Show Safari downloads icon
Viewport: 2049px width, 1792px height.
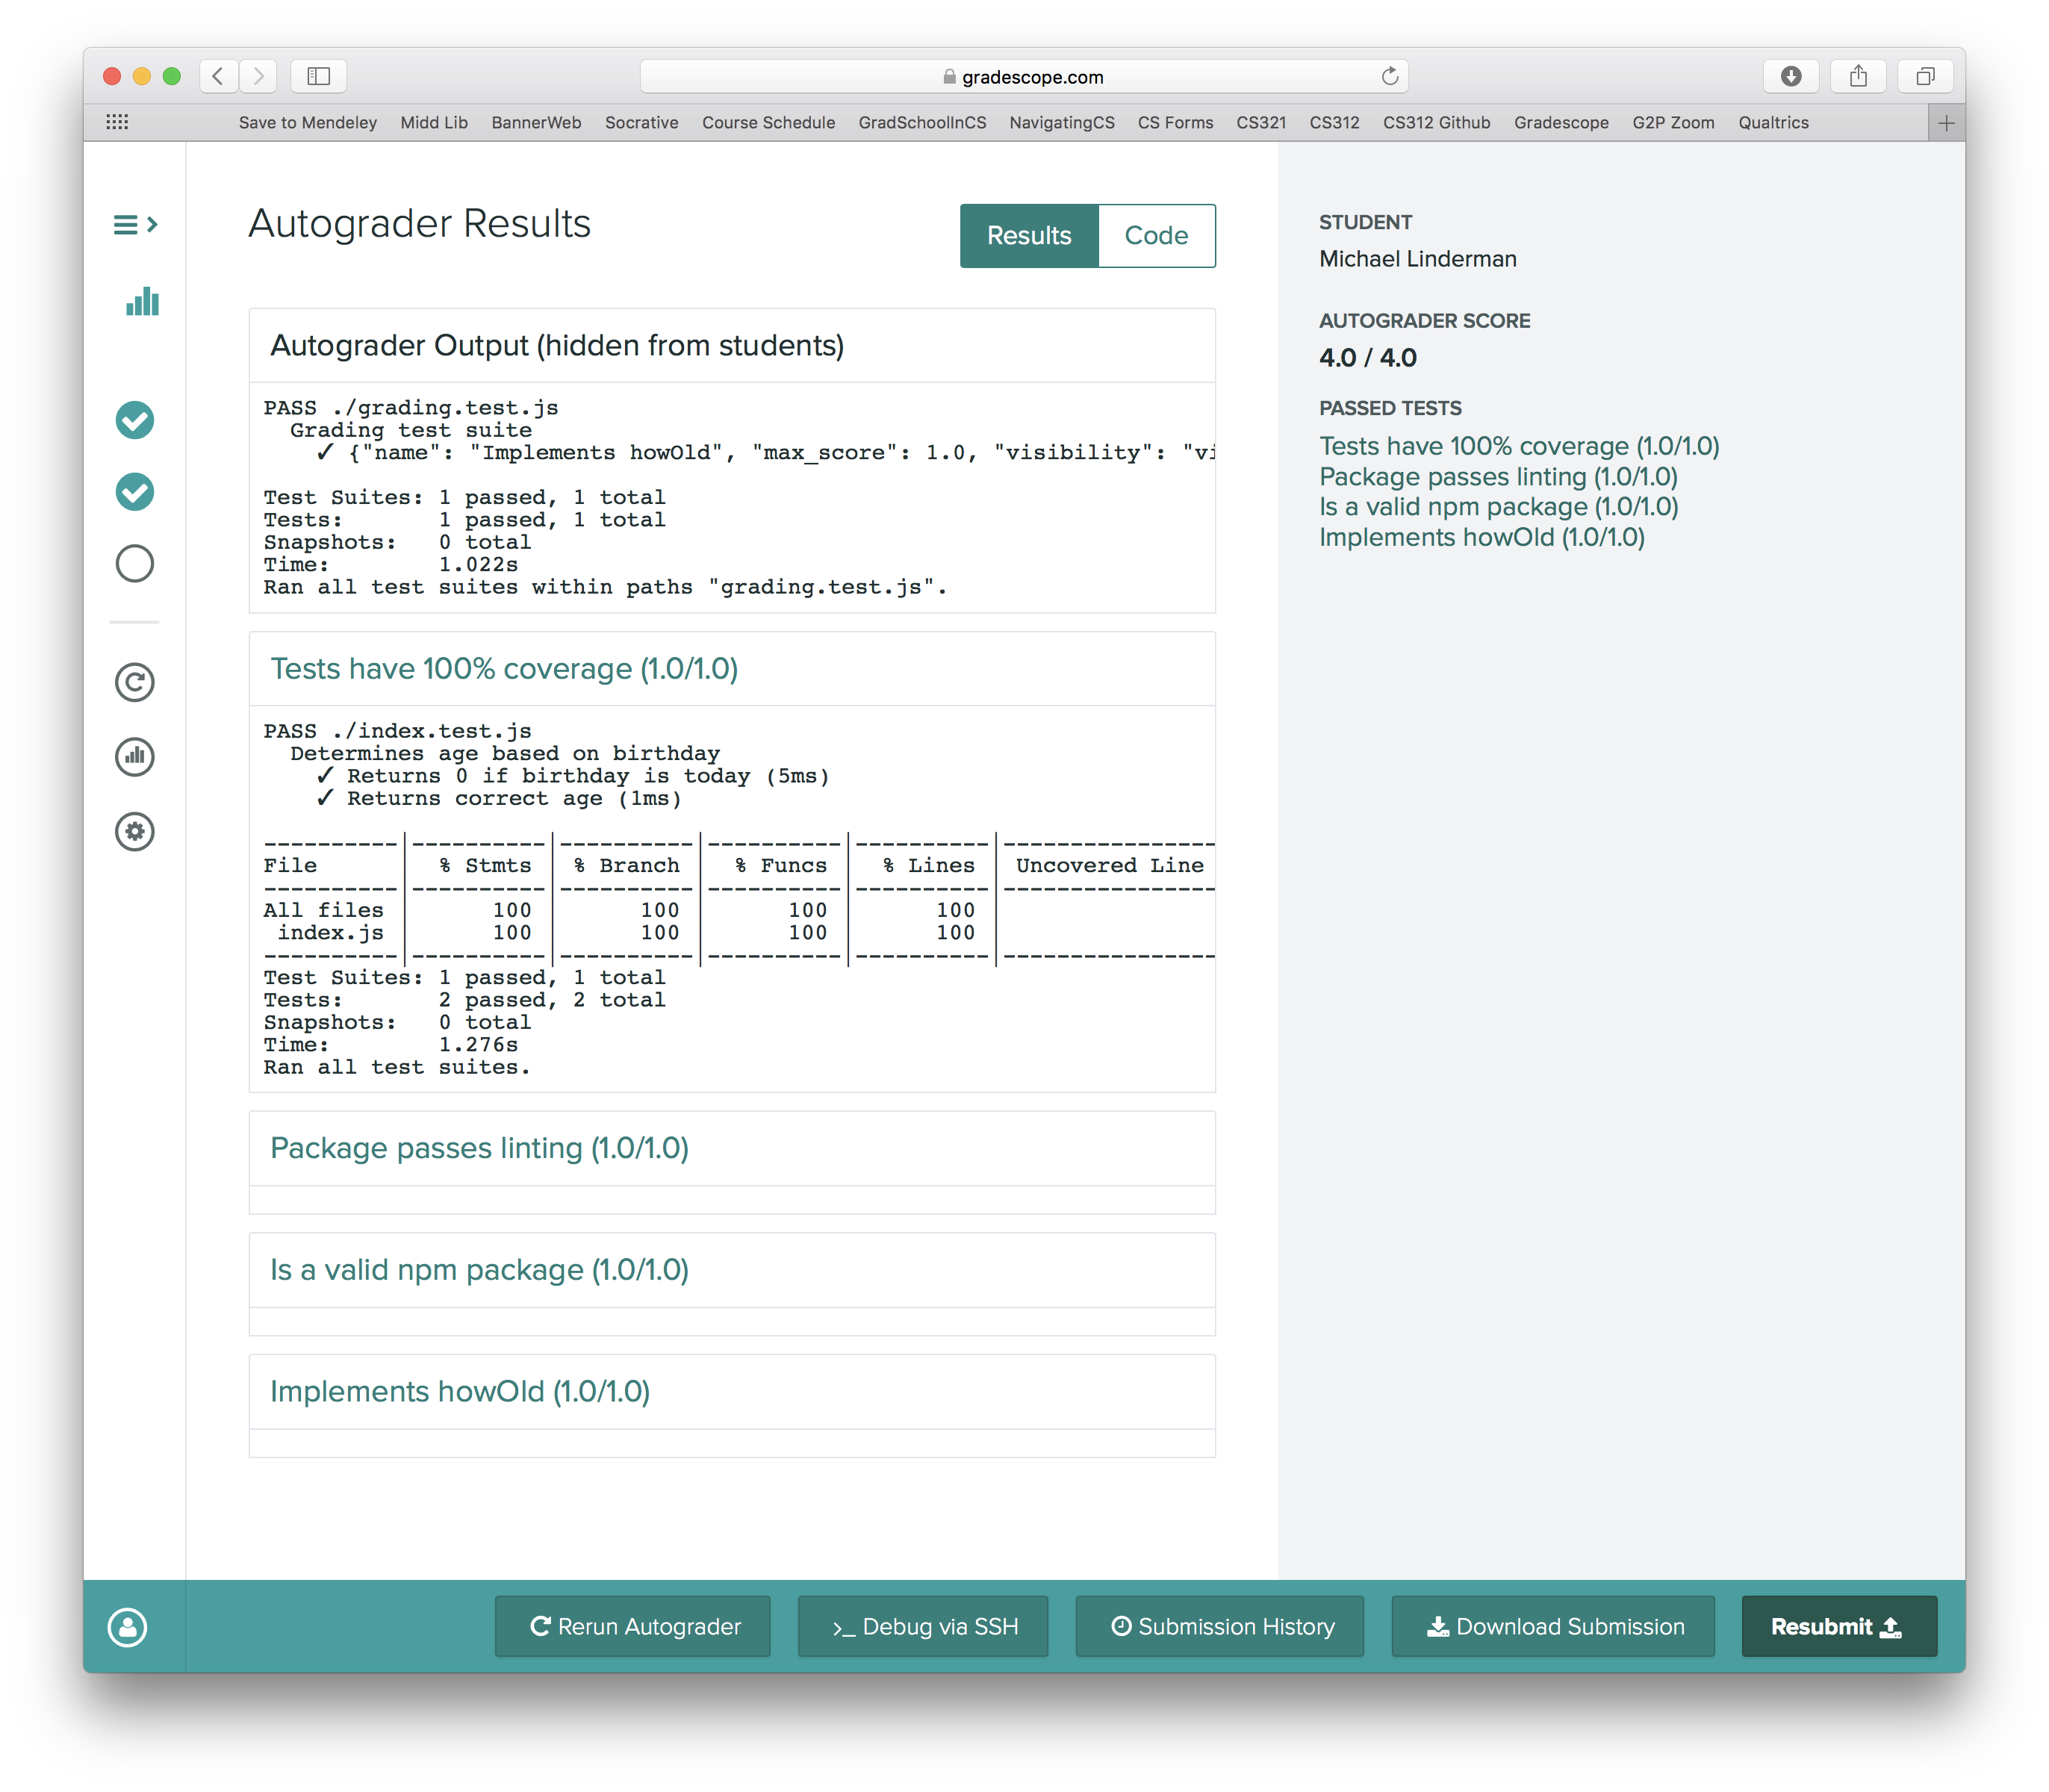1791,76
